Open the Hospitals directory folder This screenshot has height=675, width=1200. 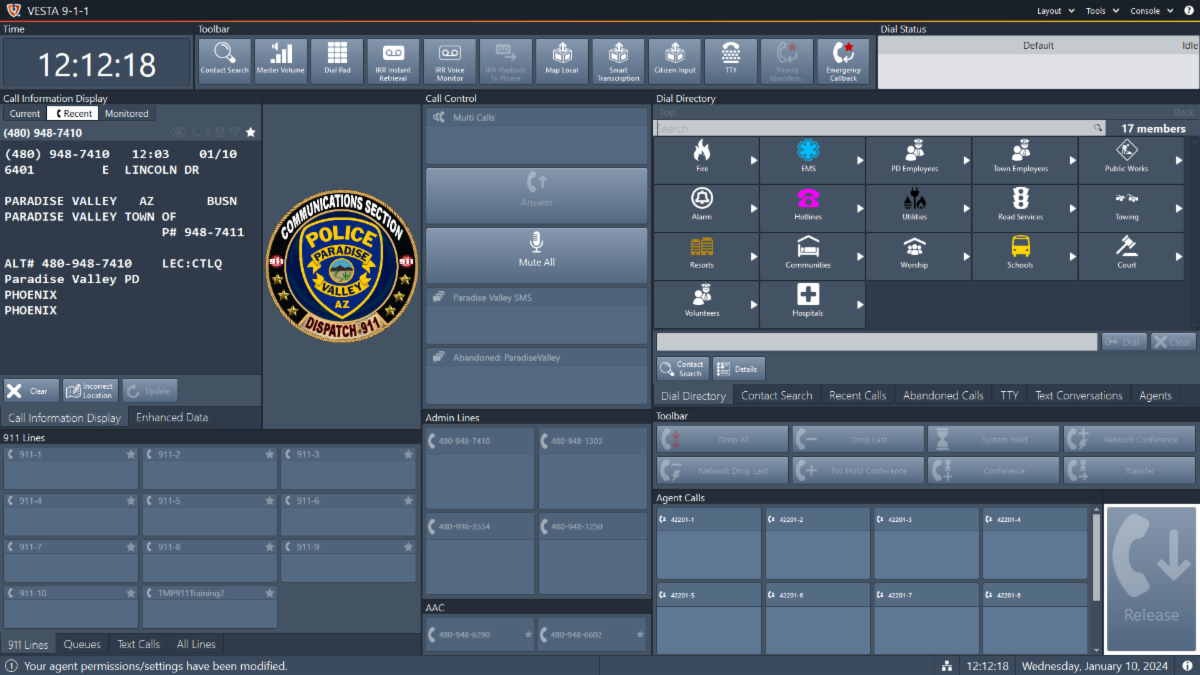tap(812, 304)
